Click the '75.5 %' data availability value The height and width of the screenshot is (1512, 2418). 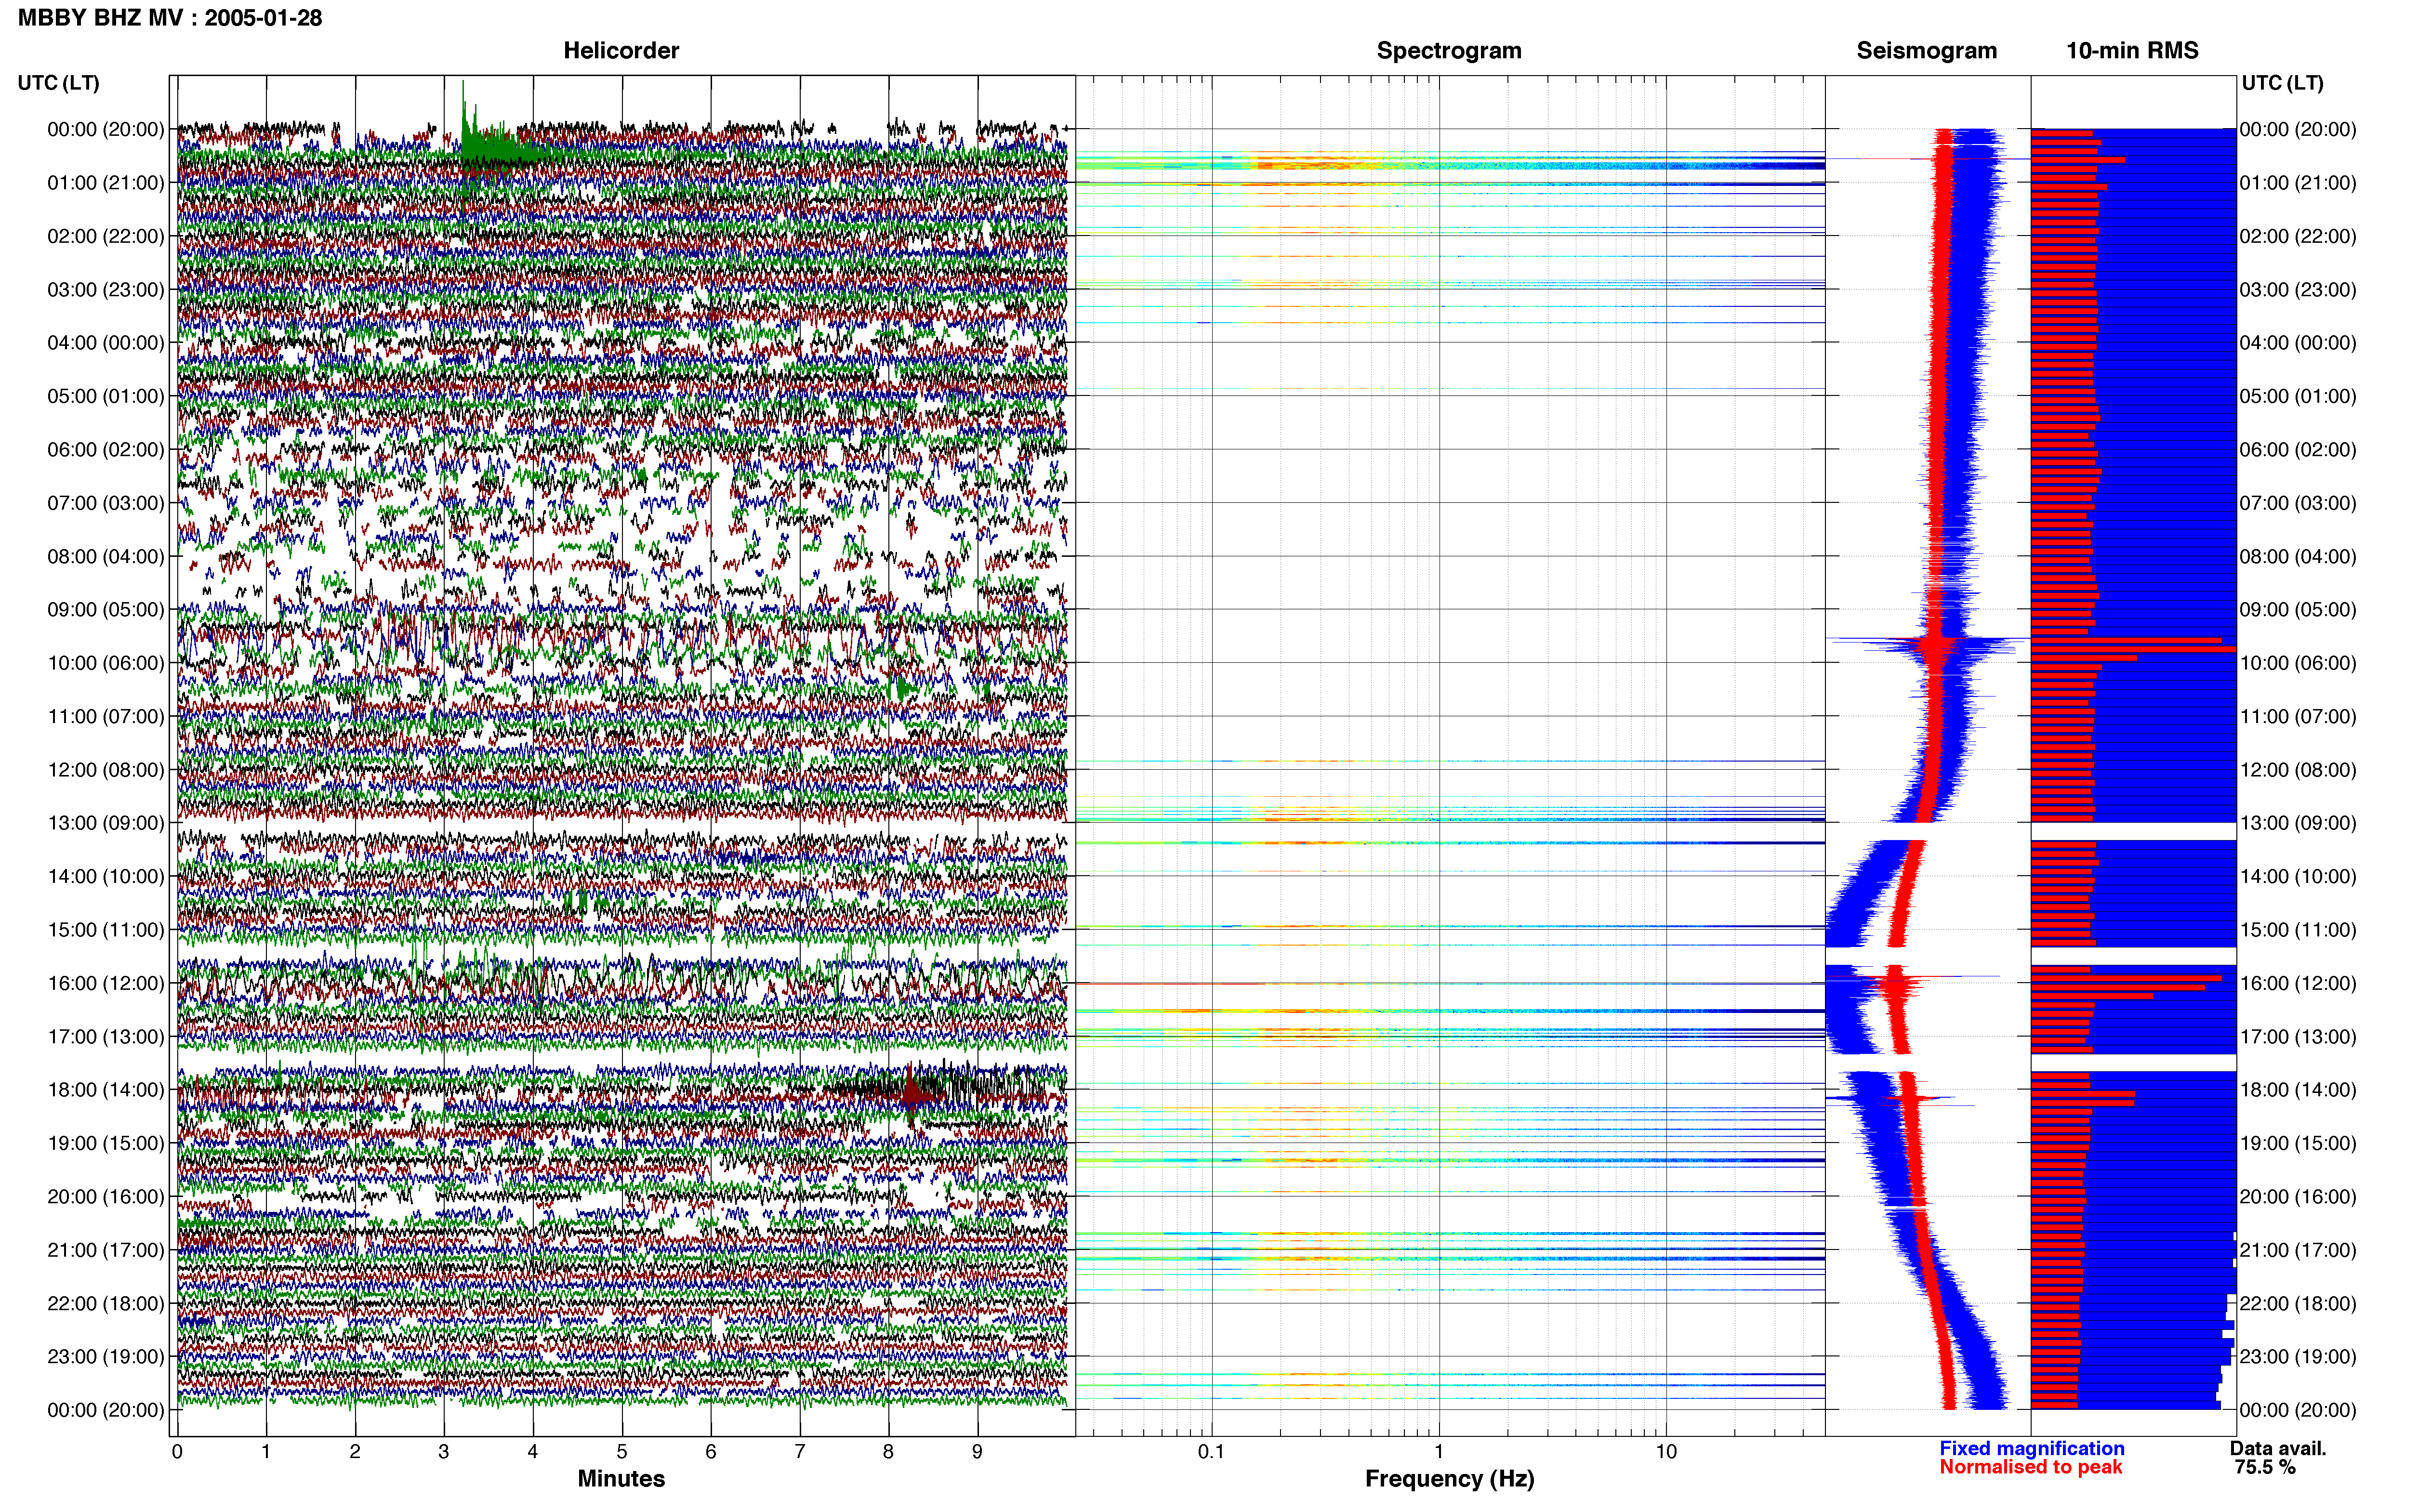click(x=2265, y=1467)
